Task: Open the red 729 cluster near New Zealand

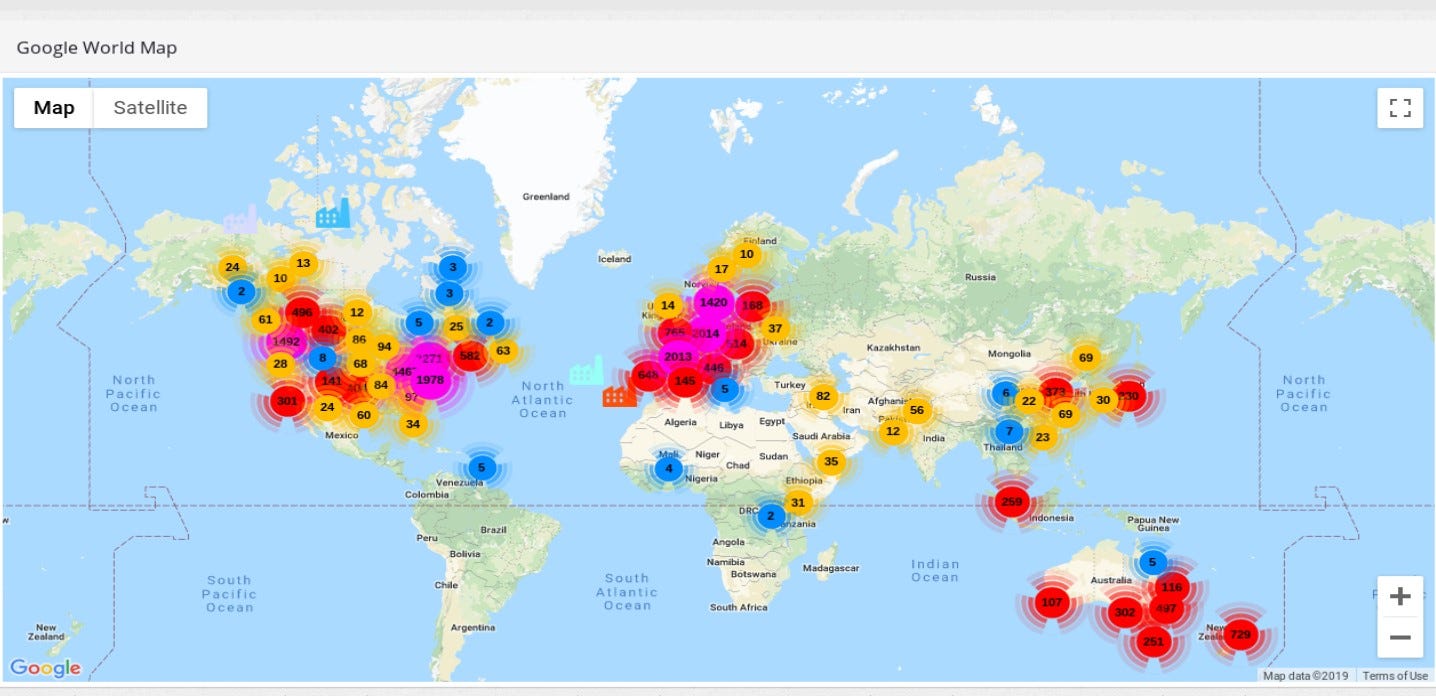Action: point(1240,634)
